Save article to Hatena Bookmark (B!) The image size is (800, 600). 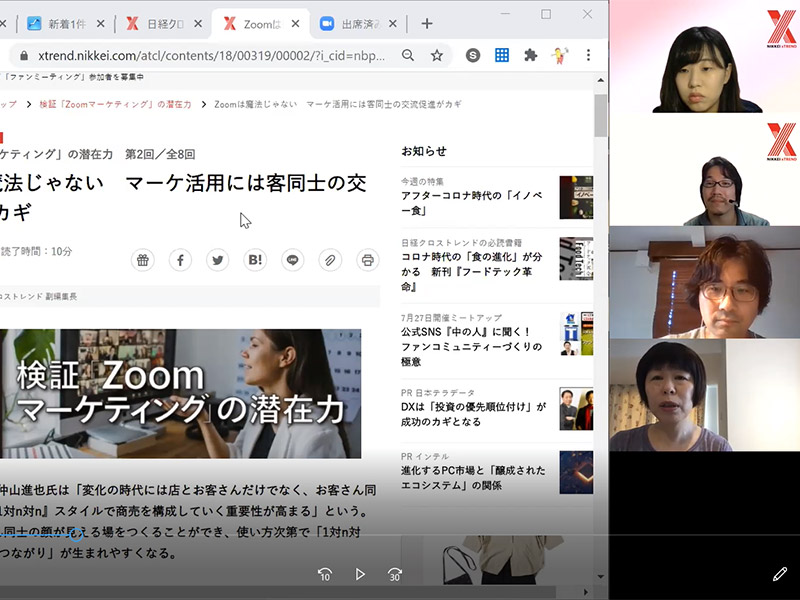(255, 260)
